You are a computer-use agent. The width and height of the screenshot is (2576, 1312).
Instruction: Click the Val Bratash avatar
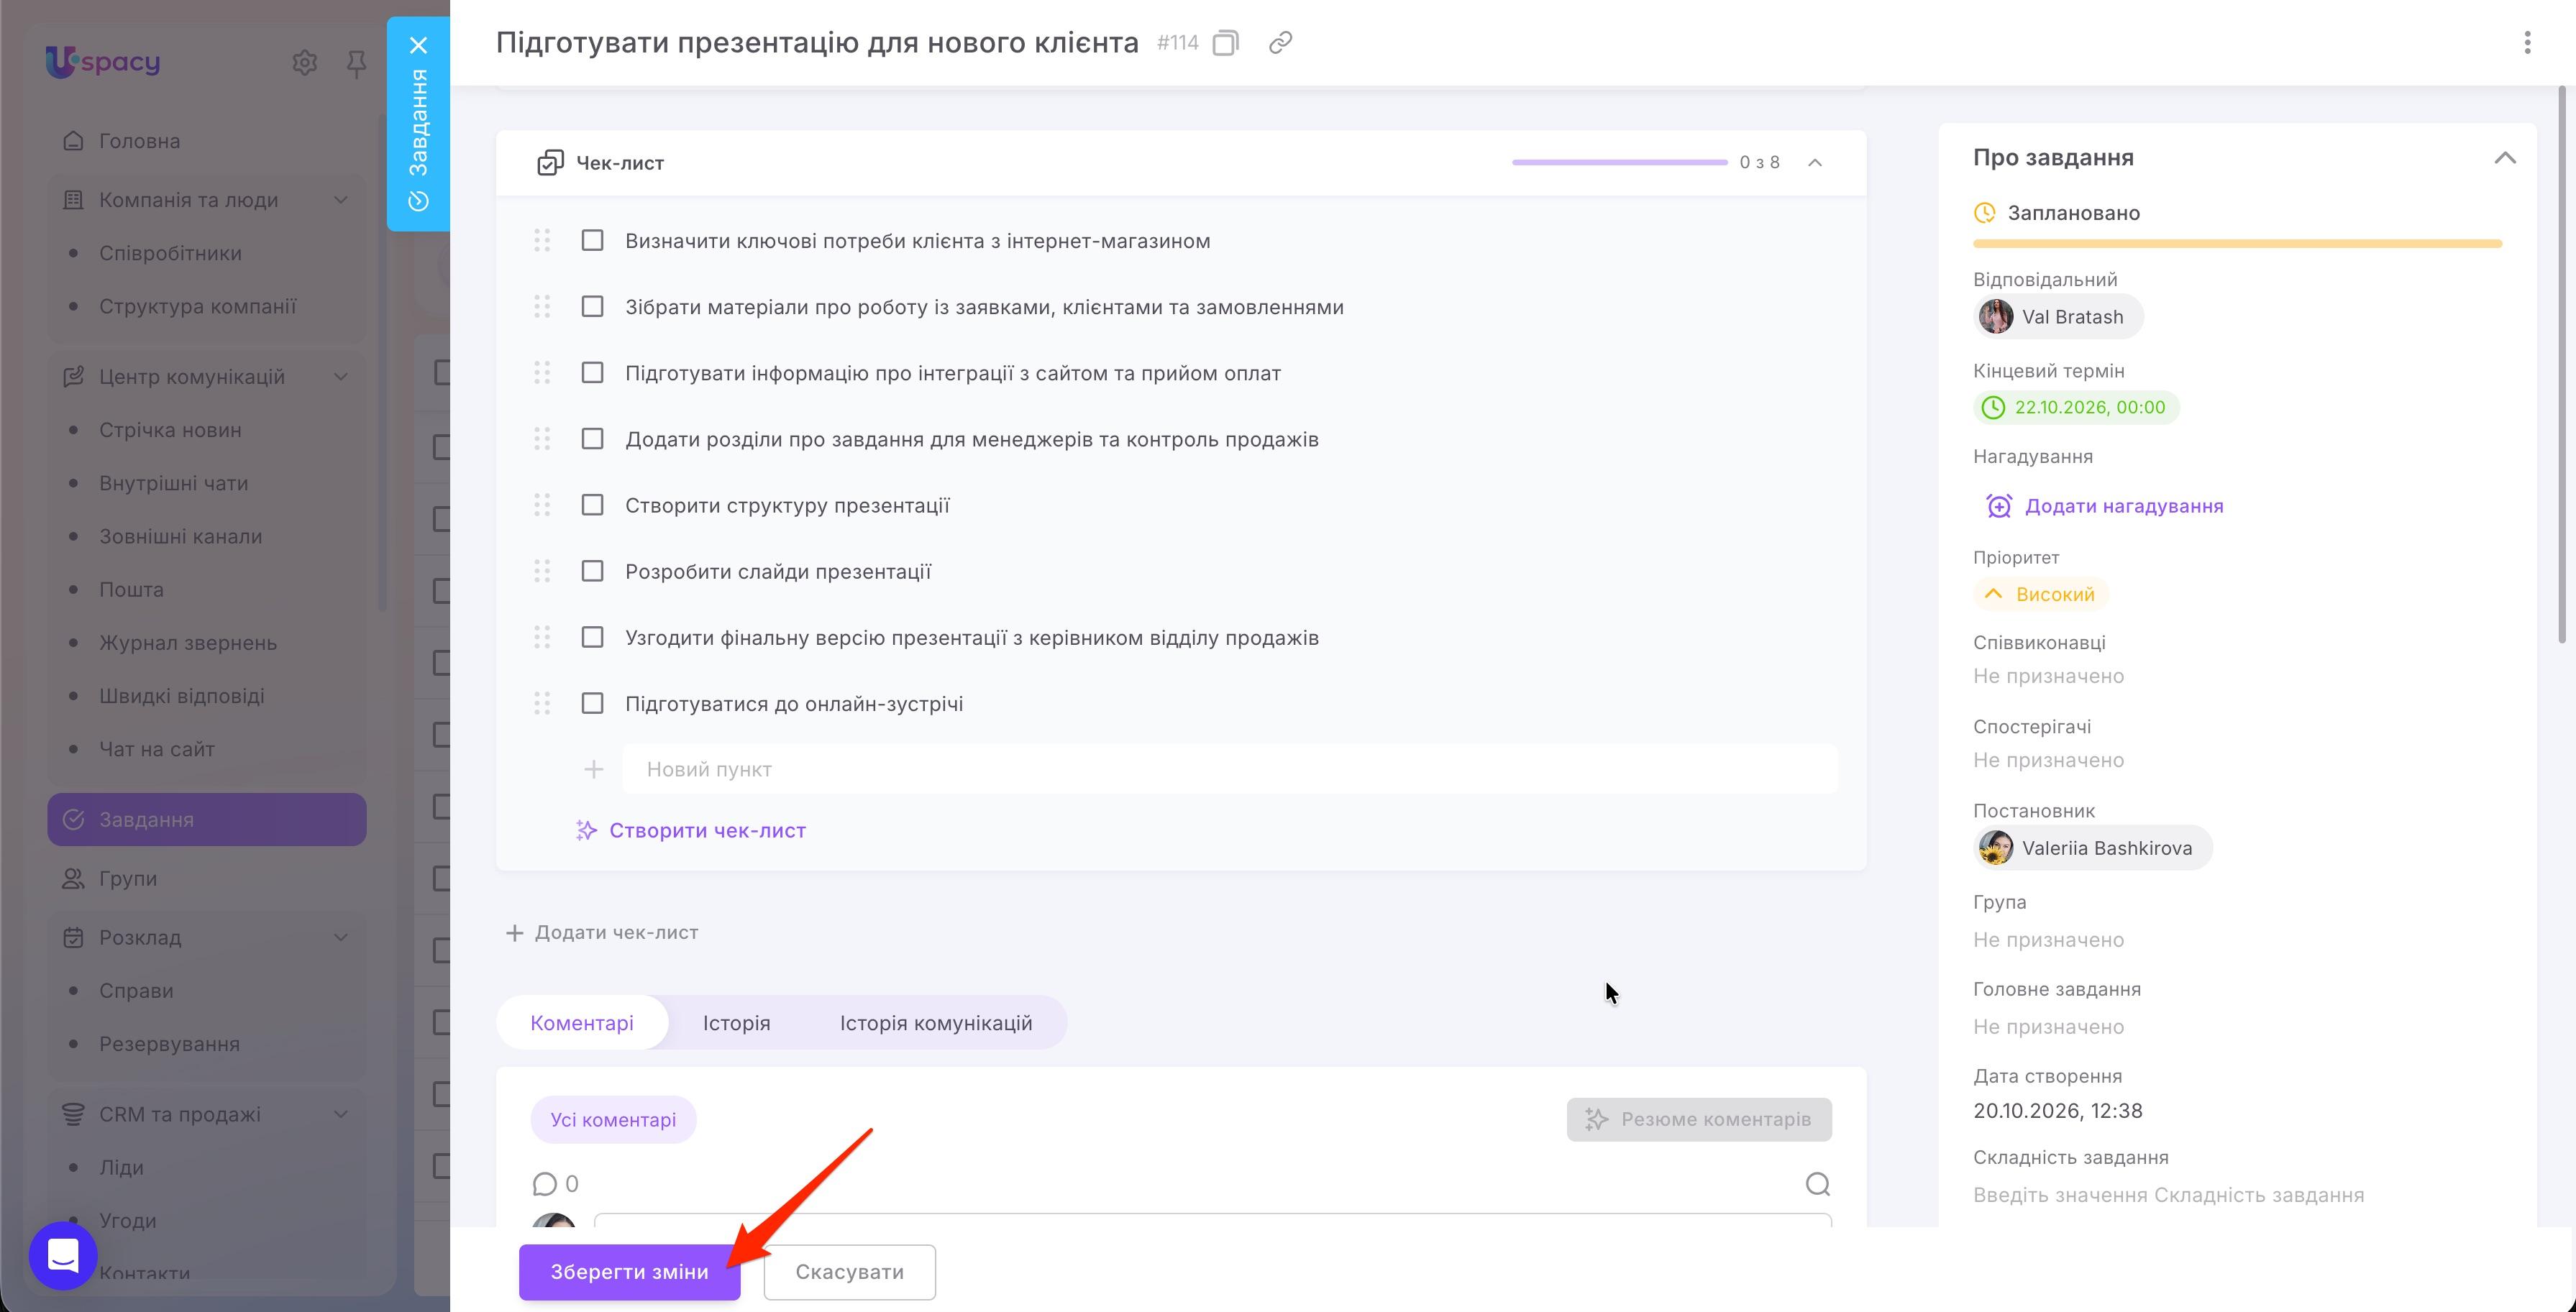pos(1995,317)
